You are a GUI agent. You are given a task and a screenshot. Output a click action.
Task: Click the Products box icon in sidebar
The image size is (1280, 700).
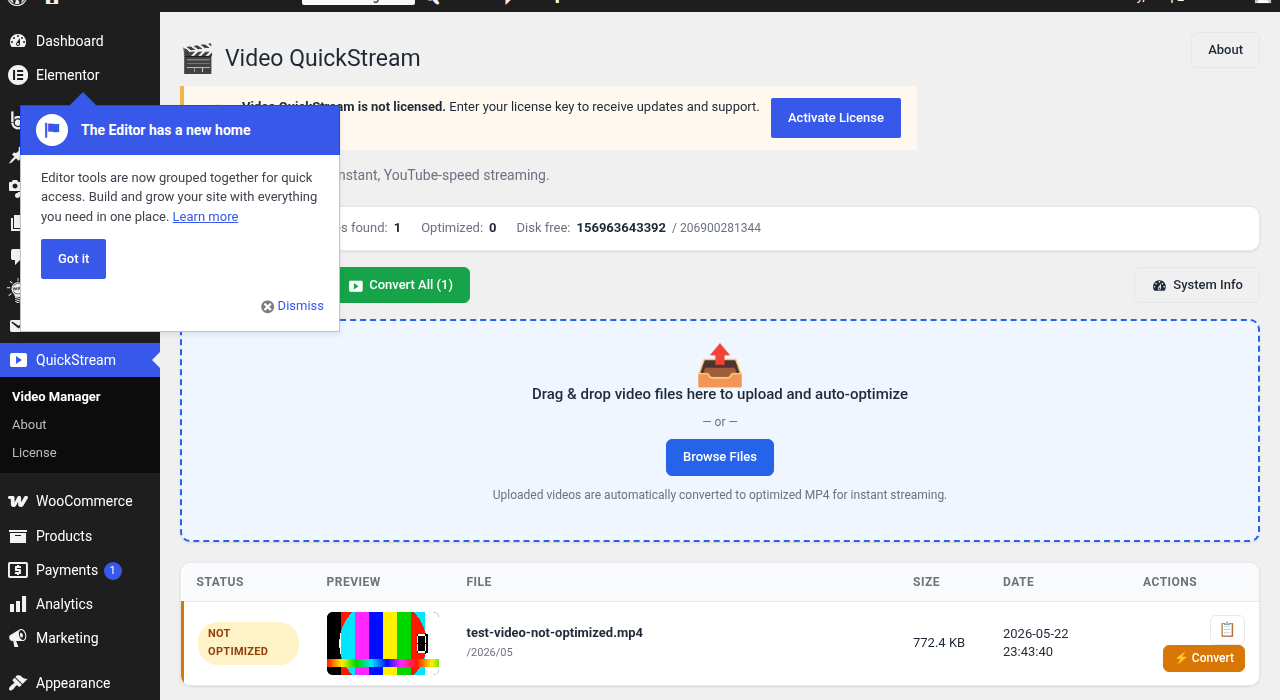17,536
